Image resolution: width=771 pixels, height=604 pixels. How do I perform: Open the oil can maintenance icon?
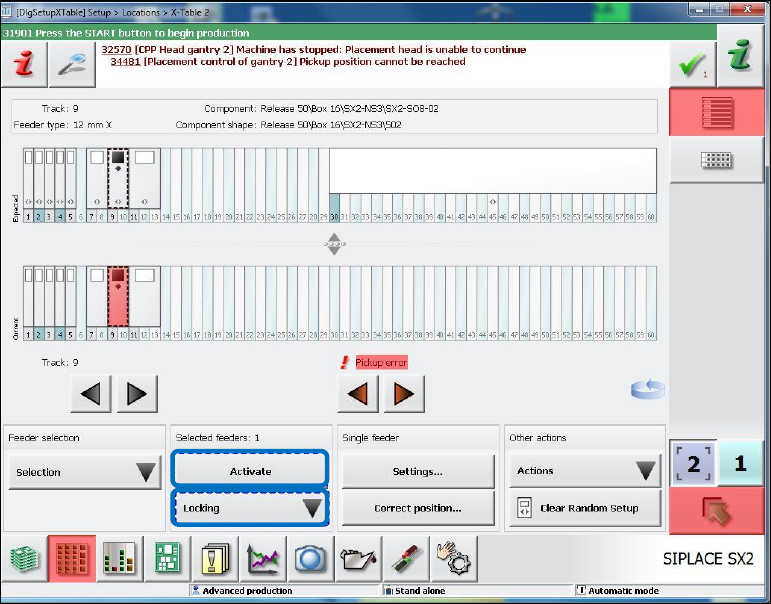click(x=358, y=560)
